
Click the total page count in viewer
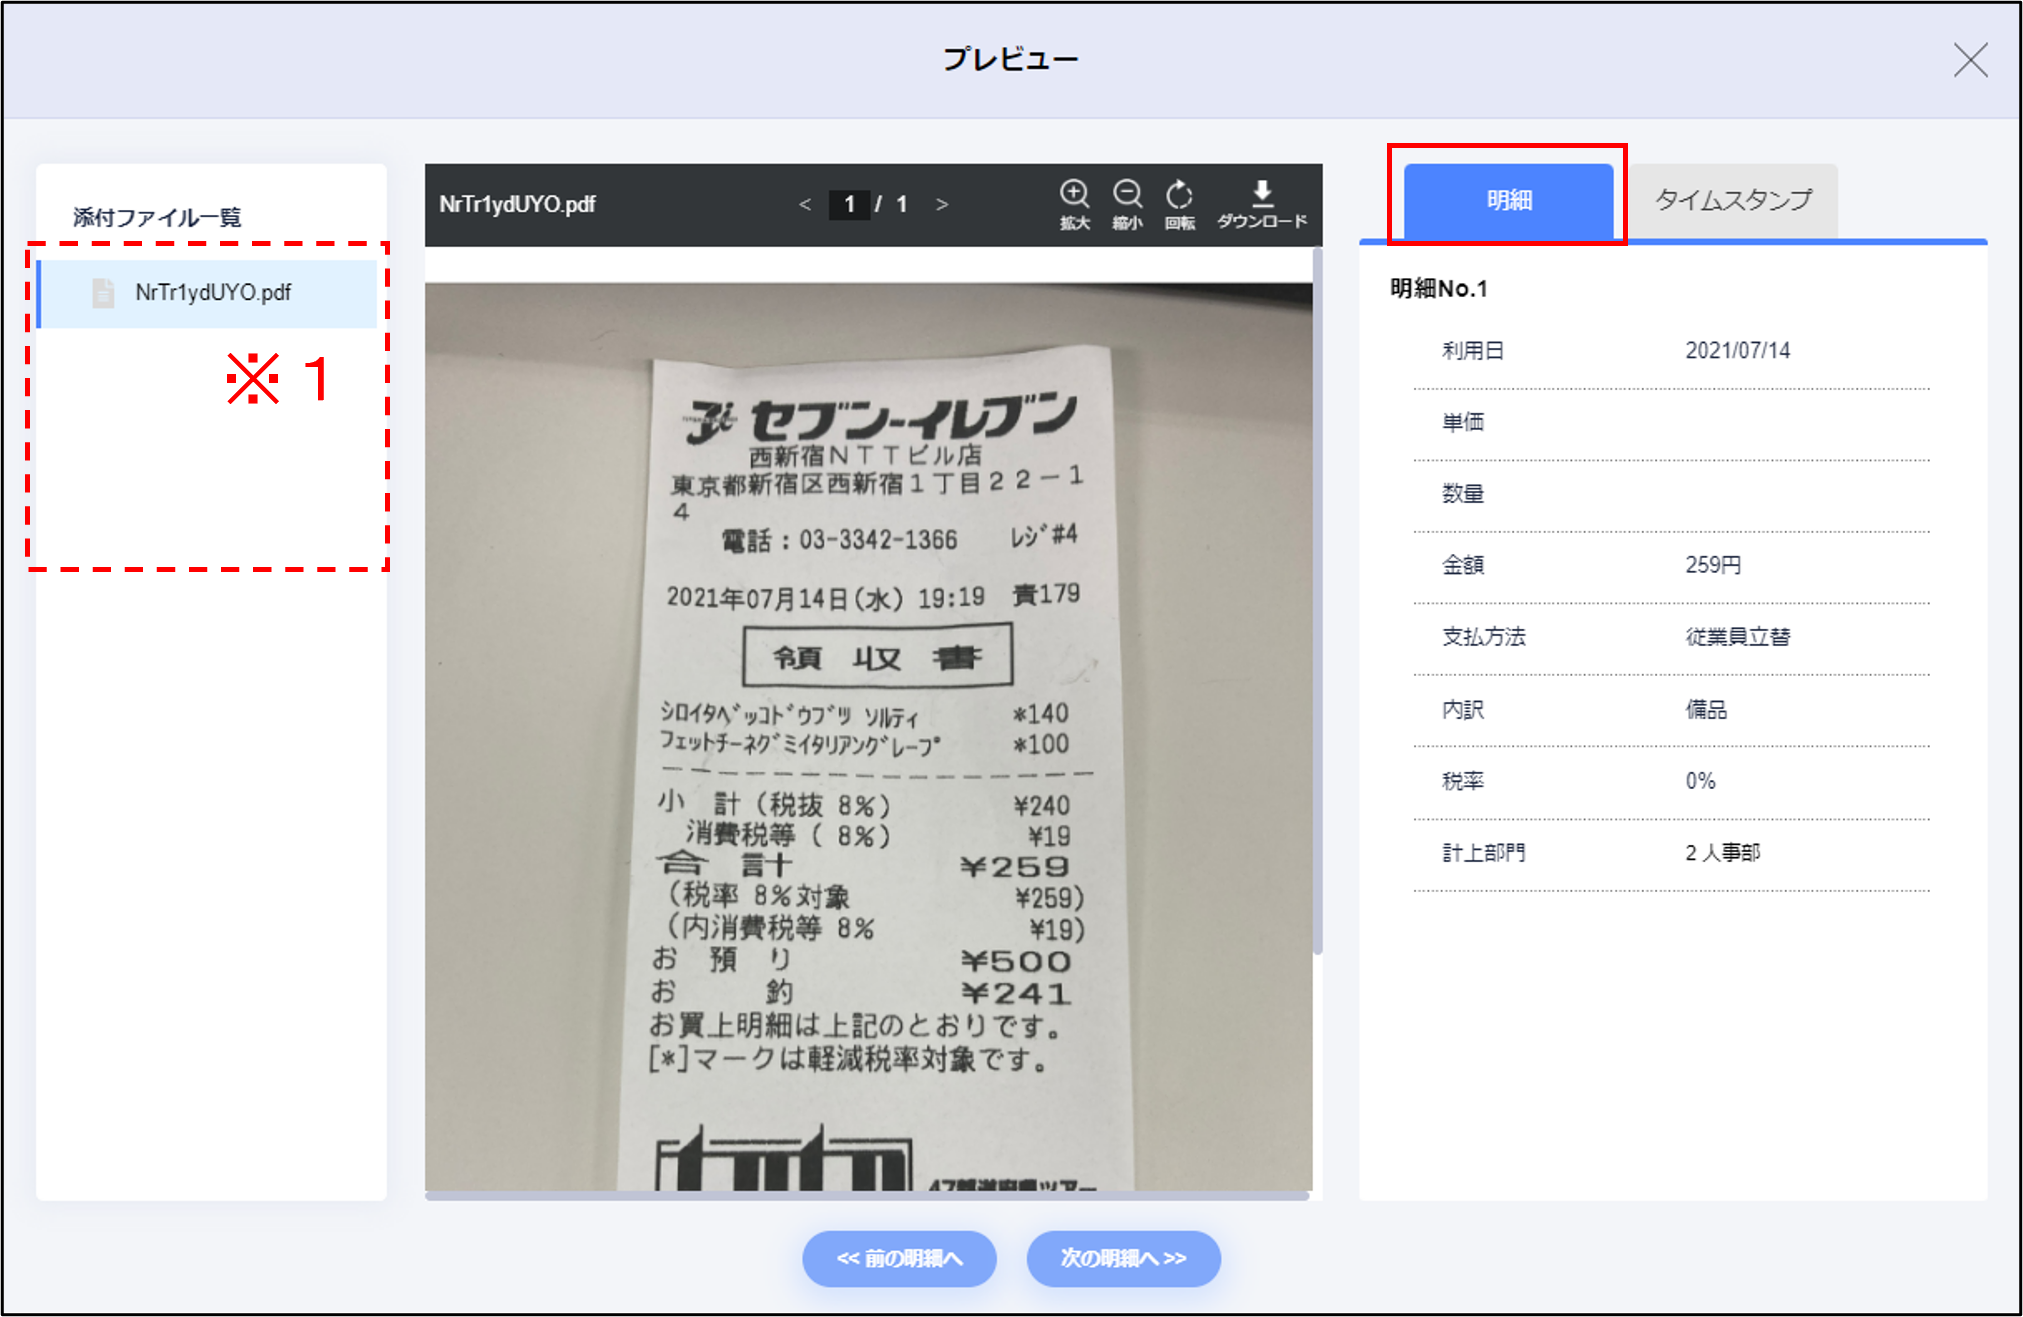(901, 204)
